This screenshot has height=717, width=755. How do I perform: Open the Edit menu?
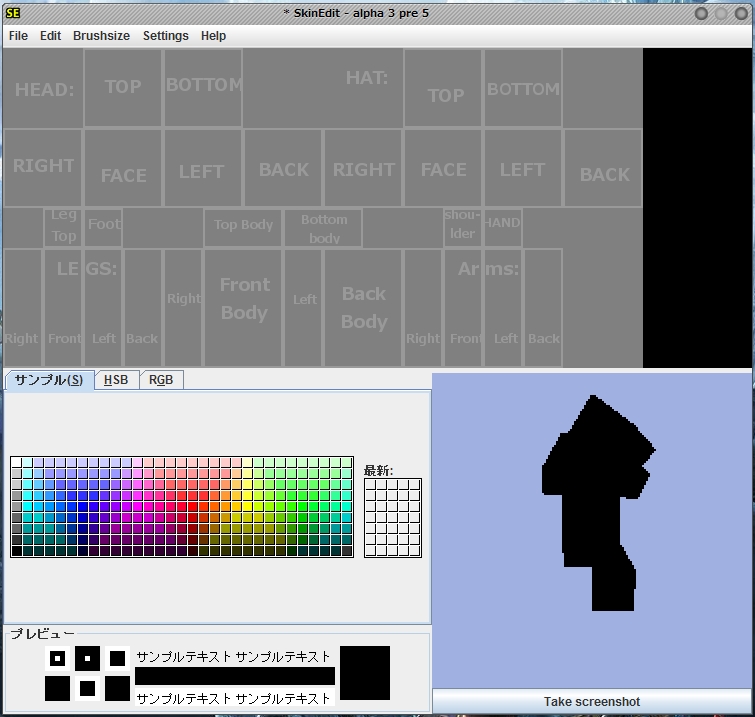50,36
